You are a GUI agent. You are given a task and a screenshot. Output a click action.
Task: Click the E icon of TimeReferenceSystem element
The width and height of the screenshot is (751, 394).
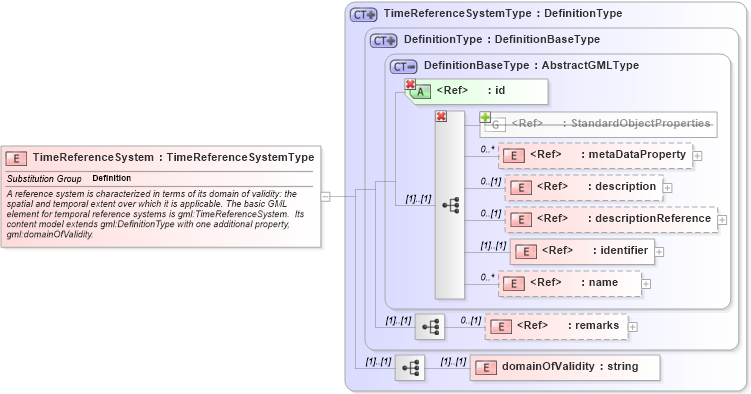pyautogui.click(x=16, y=158)
